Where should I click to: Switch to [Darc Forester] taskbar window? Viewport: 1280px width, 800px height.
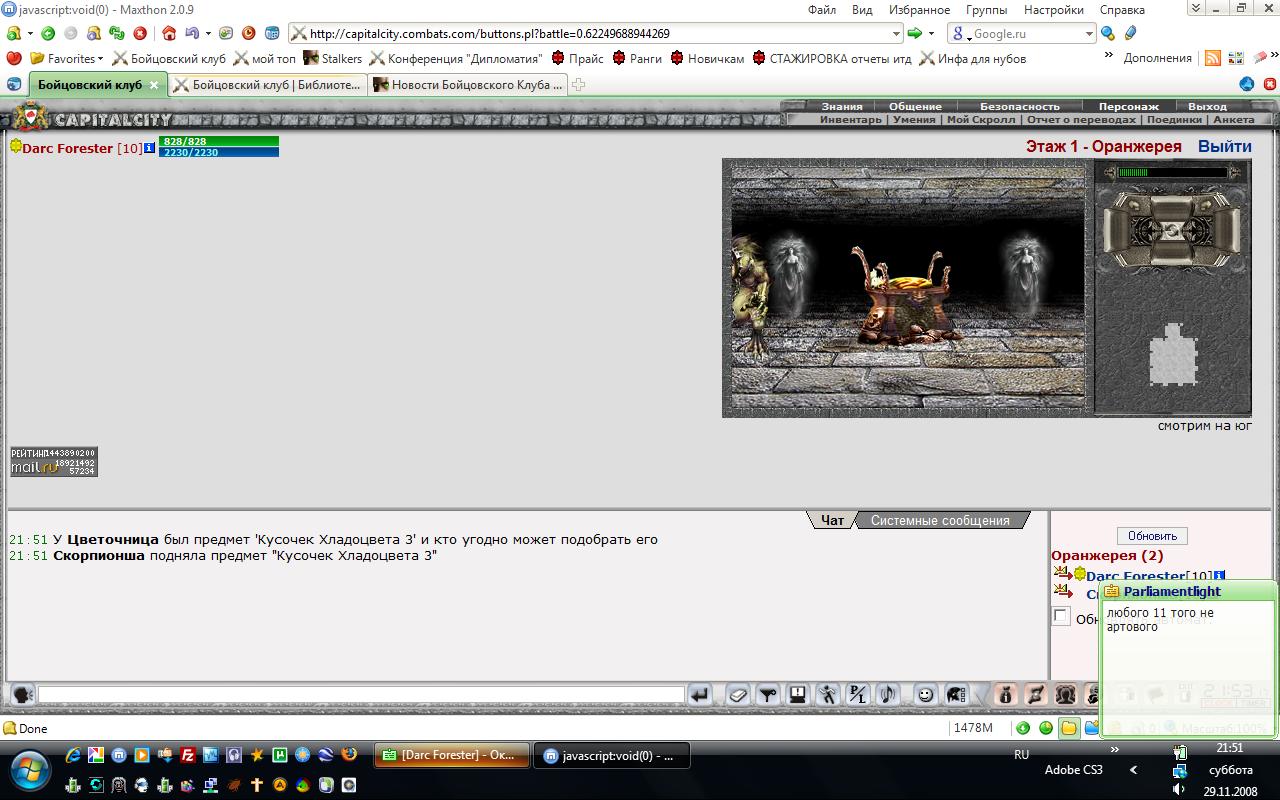point(450,755)
